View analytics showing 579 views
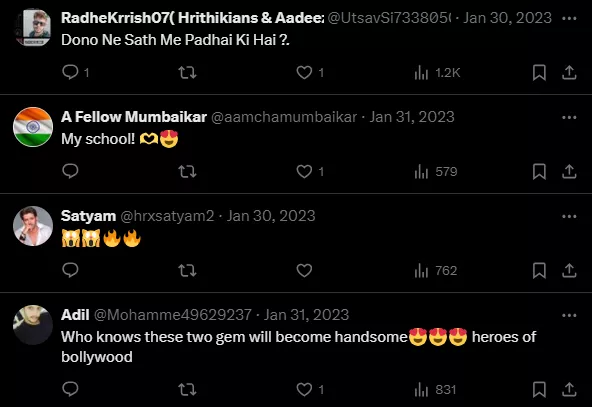 pyautogui.click(x=436, y=171)
